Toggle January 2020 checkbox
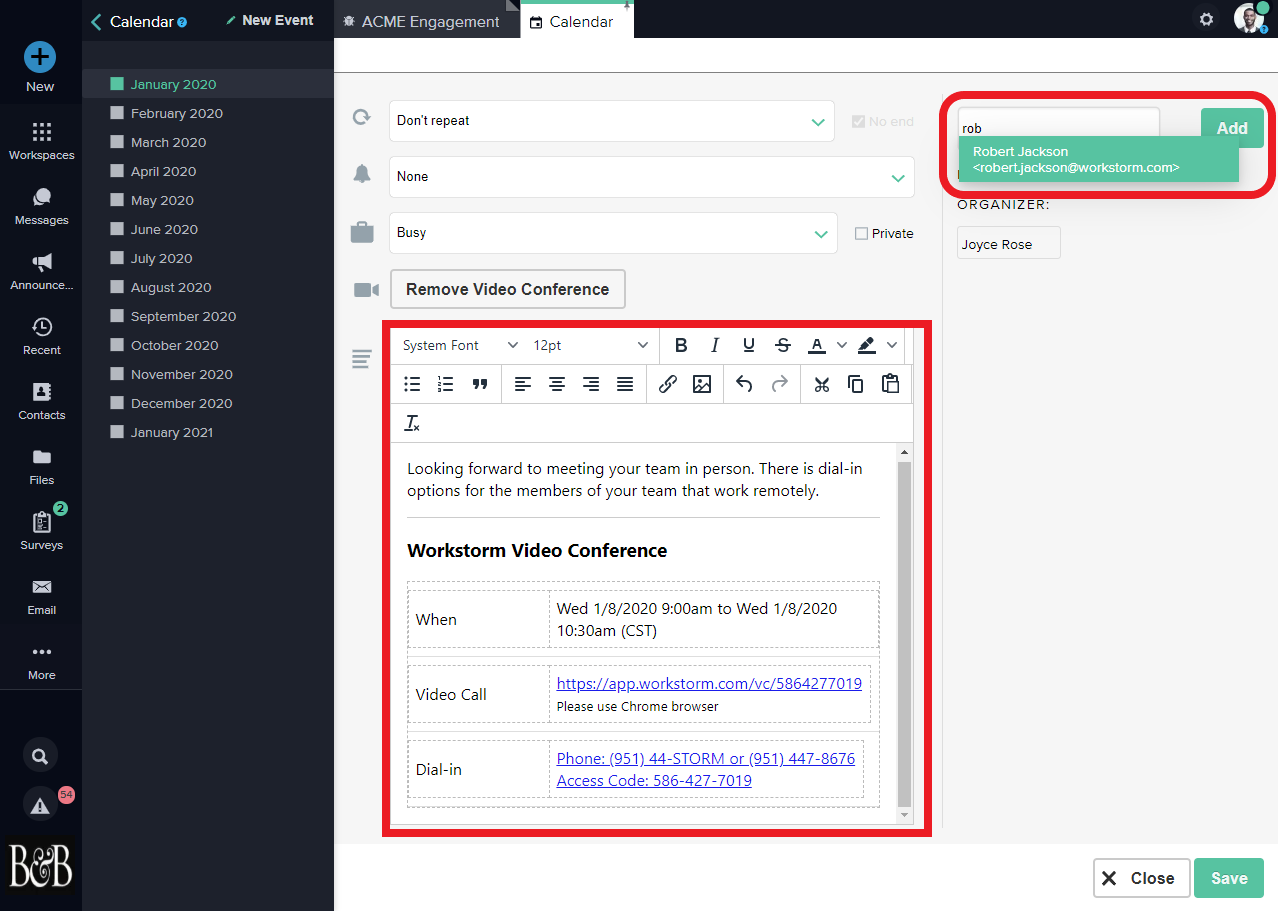This screenshot has height=911, width=1278. (x=117, y=84)
